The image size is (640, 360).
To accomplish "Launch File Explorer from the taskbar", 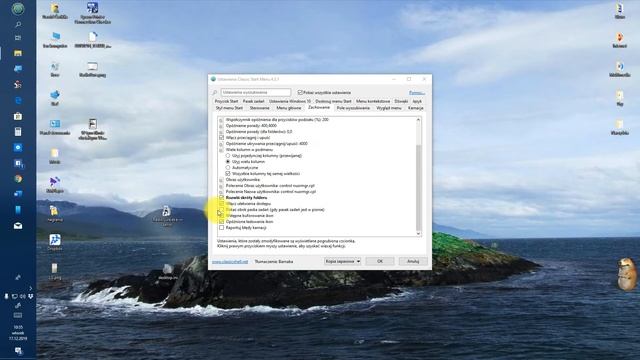I will pos(18,53).
